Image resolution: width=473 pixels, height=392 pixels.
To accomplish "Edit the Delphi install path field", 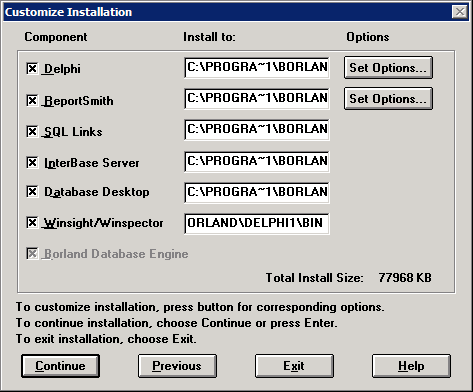I will [x=257, y=68].
